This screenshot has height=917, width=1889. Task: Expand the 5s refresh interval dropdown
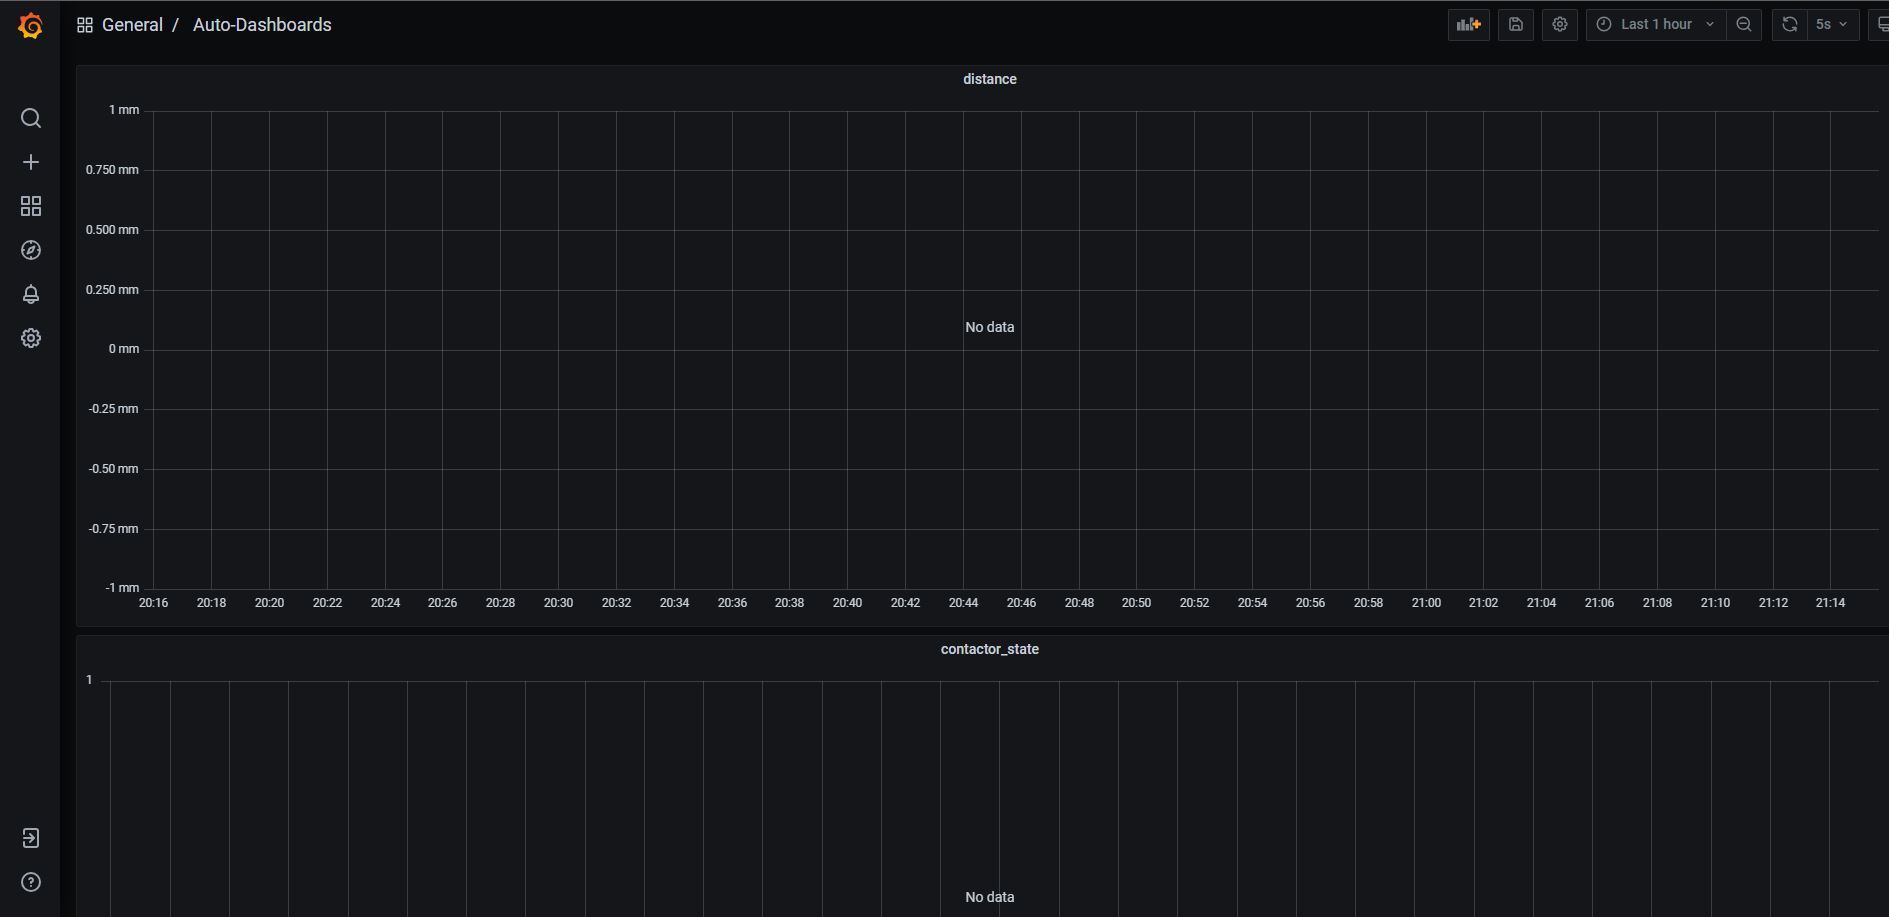click(1832, 25)
